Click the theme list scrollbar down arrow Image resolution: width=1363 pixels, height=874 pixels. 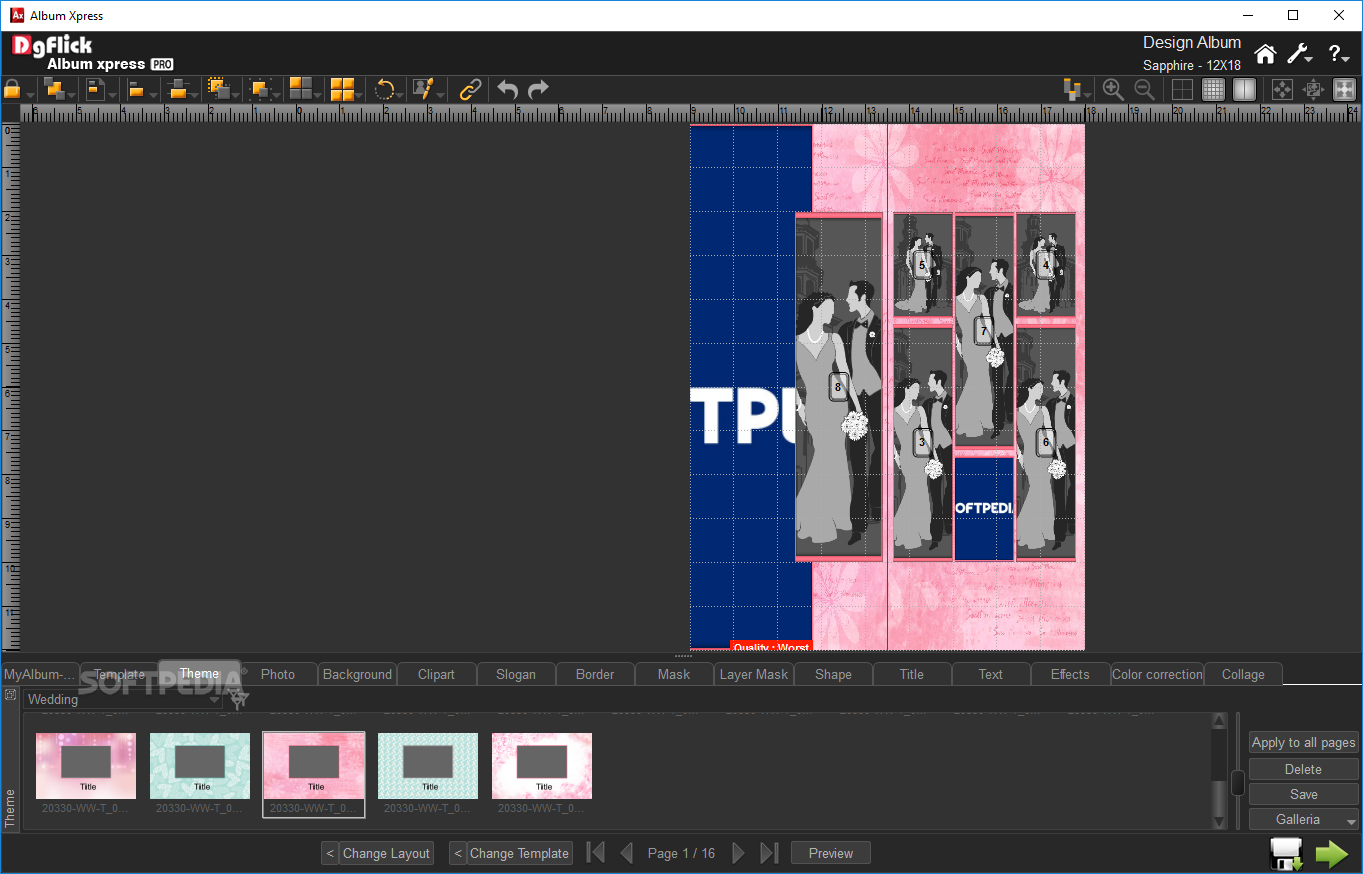(1219, 822)
